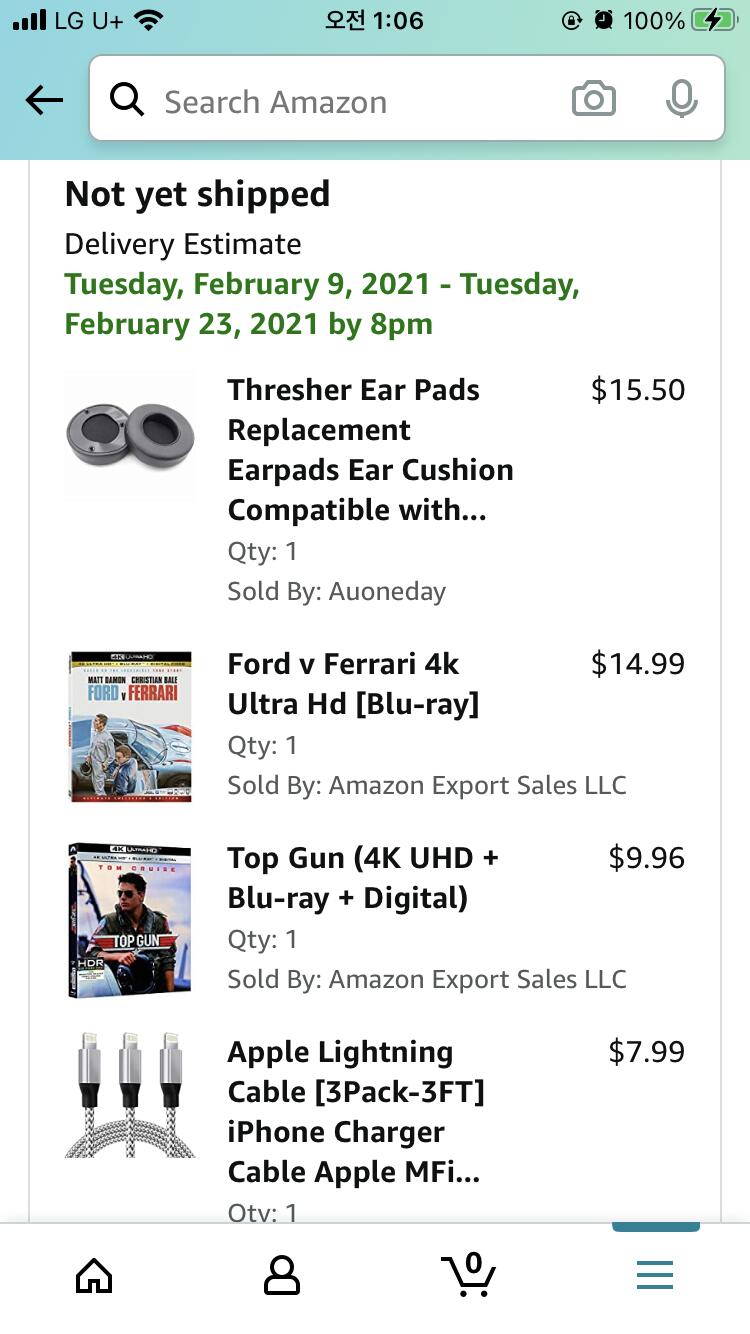The width and height of the screenshot is (750, 1334).
Task: Open Thresher Ear Pads product thumbnail
Action: click(x=130, y=436)
